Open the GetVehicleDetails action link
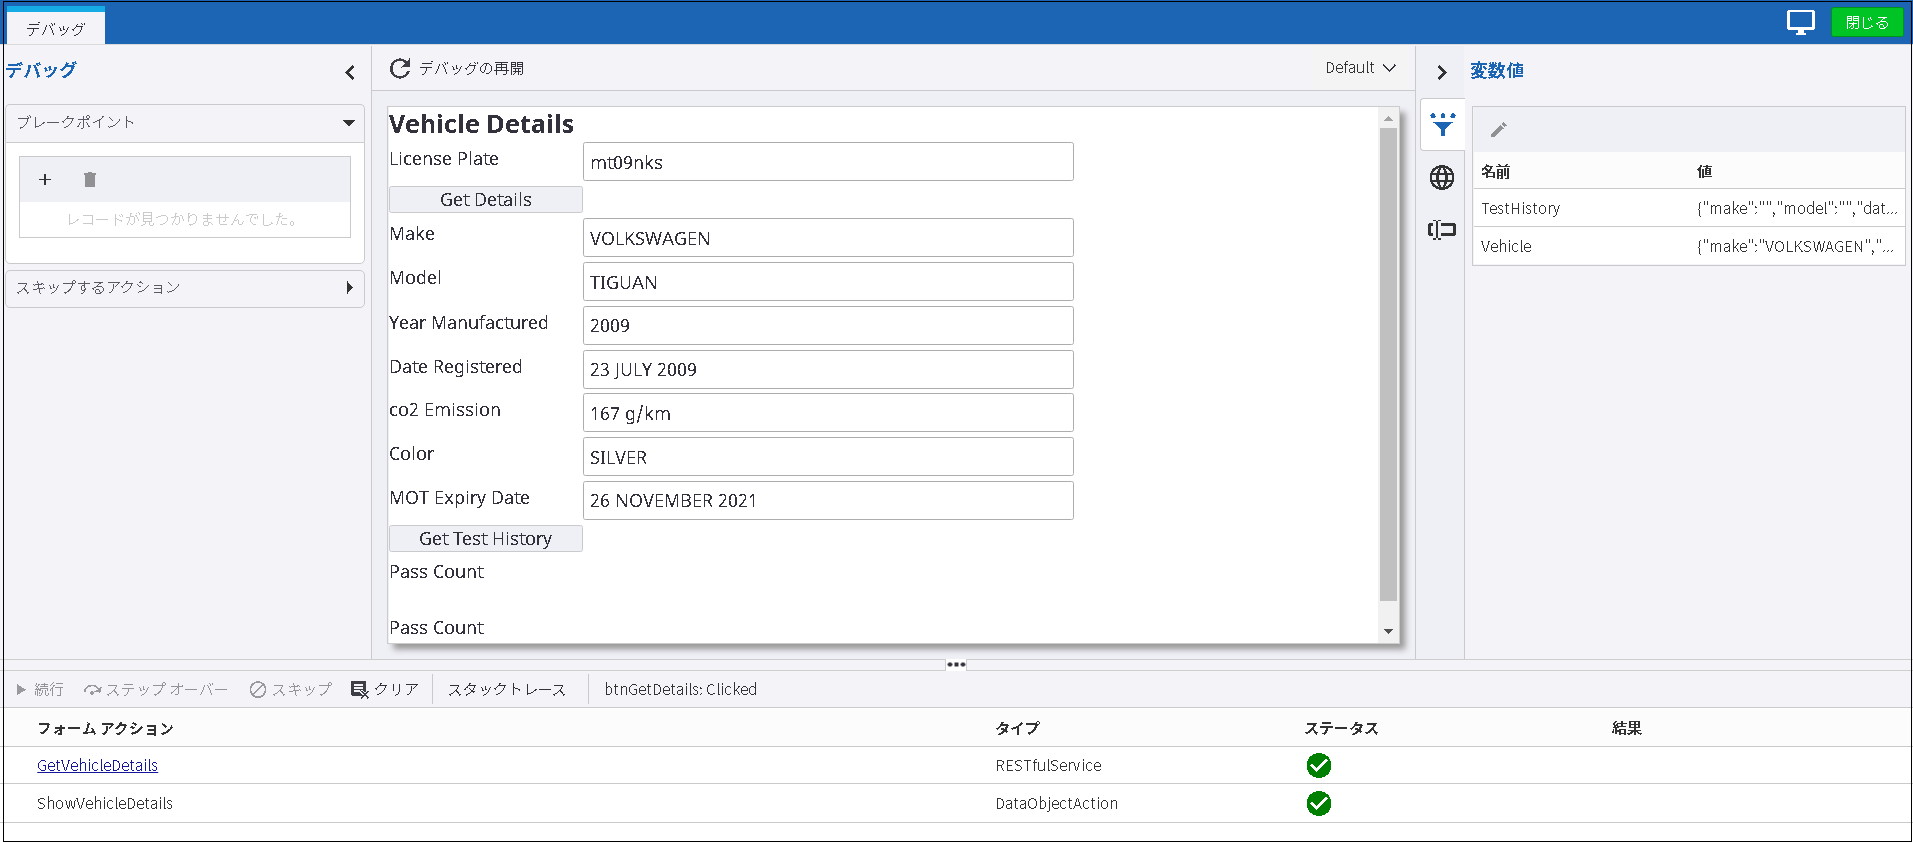Image resolution: width=1913 pixels, height=843 pixels. click(x=97, y=766)
